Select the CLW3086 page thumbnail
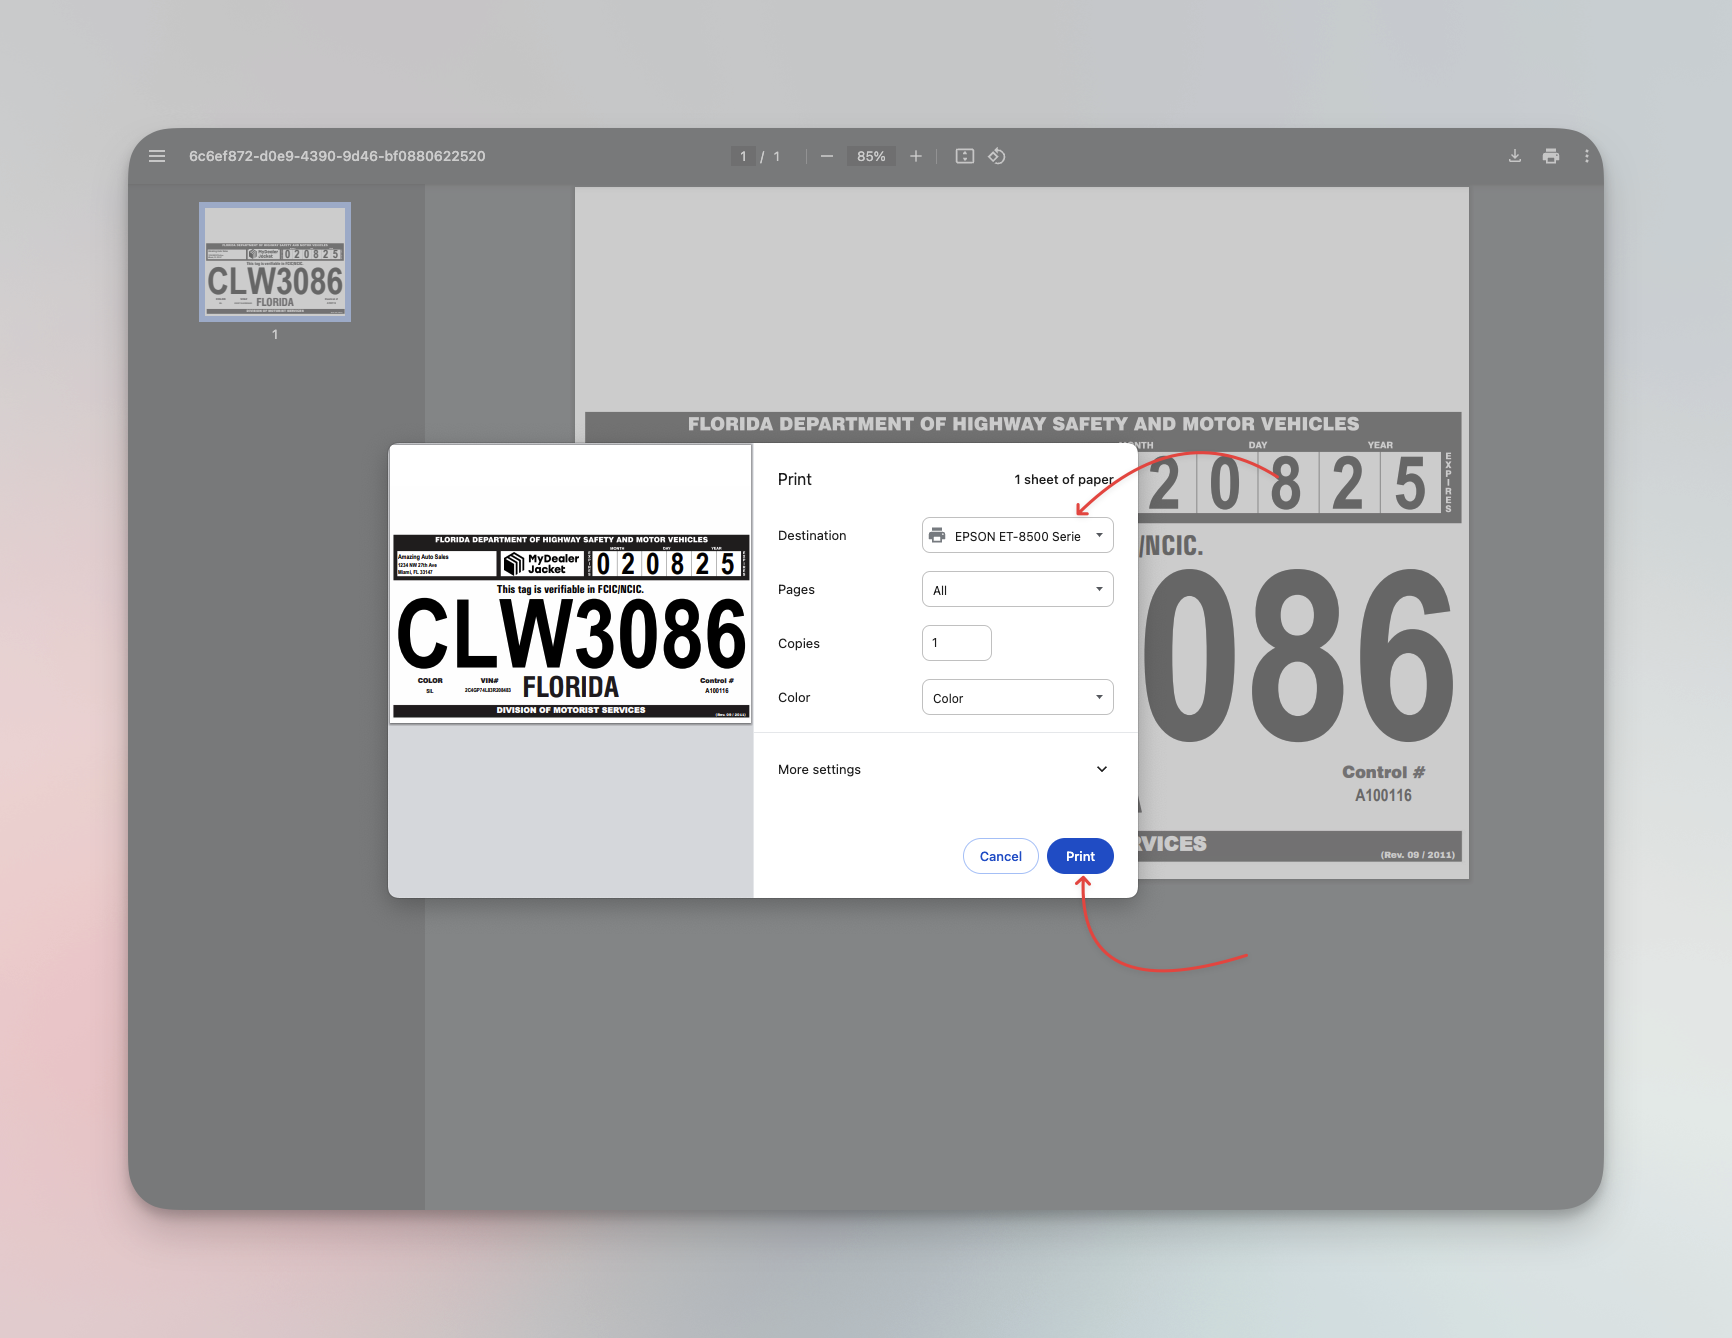 pyautogui.click(x=274, y=262)
